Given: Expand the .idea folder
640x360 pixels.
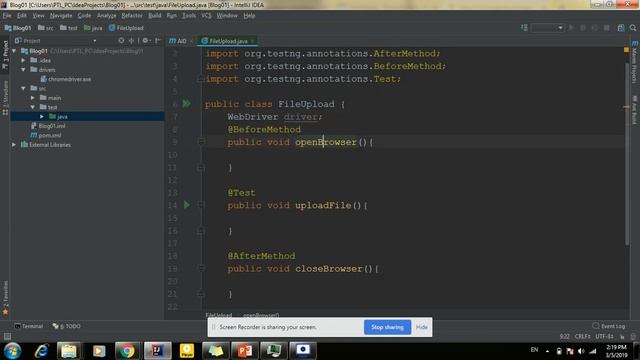Looking at the screenshot, I should pyautogui.click(x=23, y=60).
